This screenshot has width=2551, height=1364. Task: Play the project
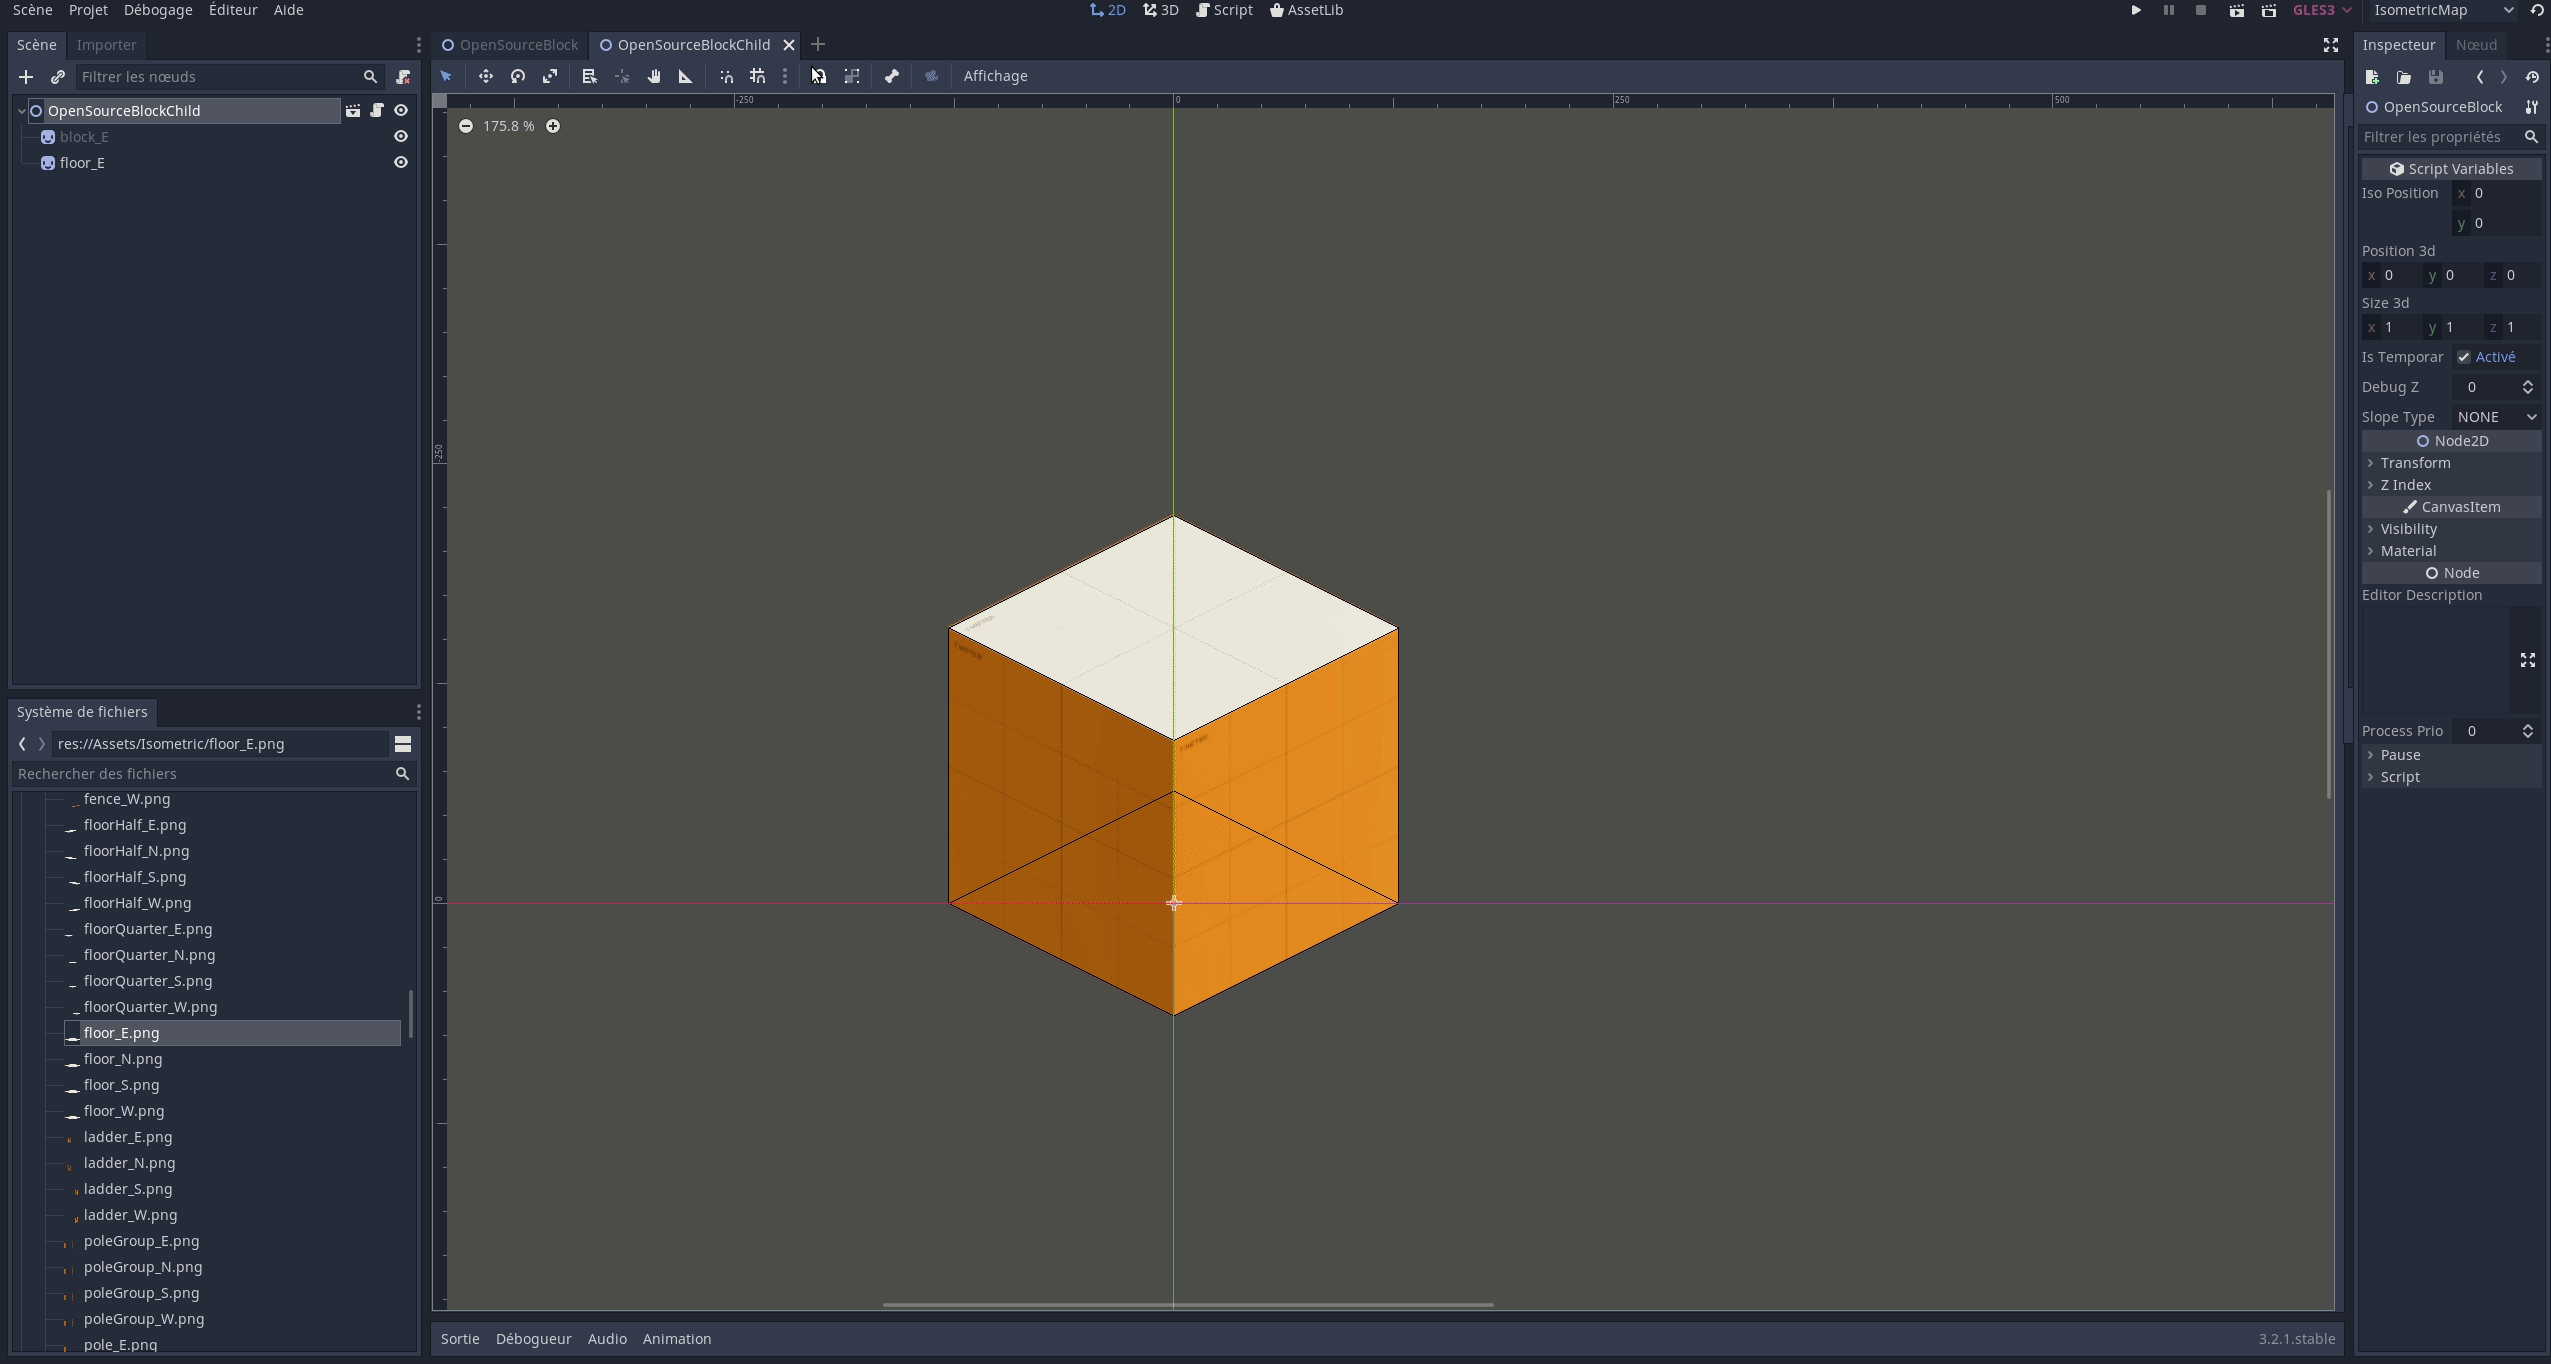pyautogui.click(x=2135, y=10)
